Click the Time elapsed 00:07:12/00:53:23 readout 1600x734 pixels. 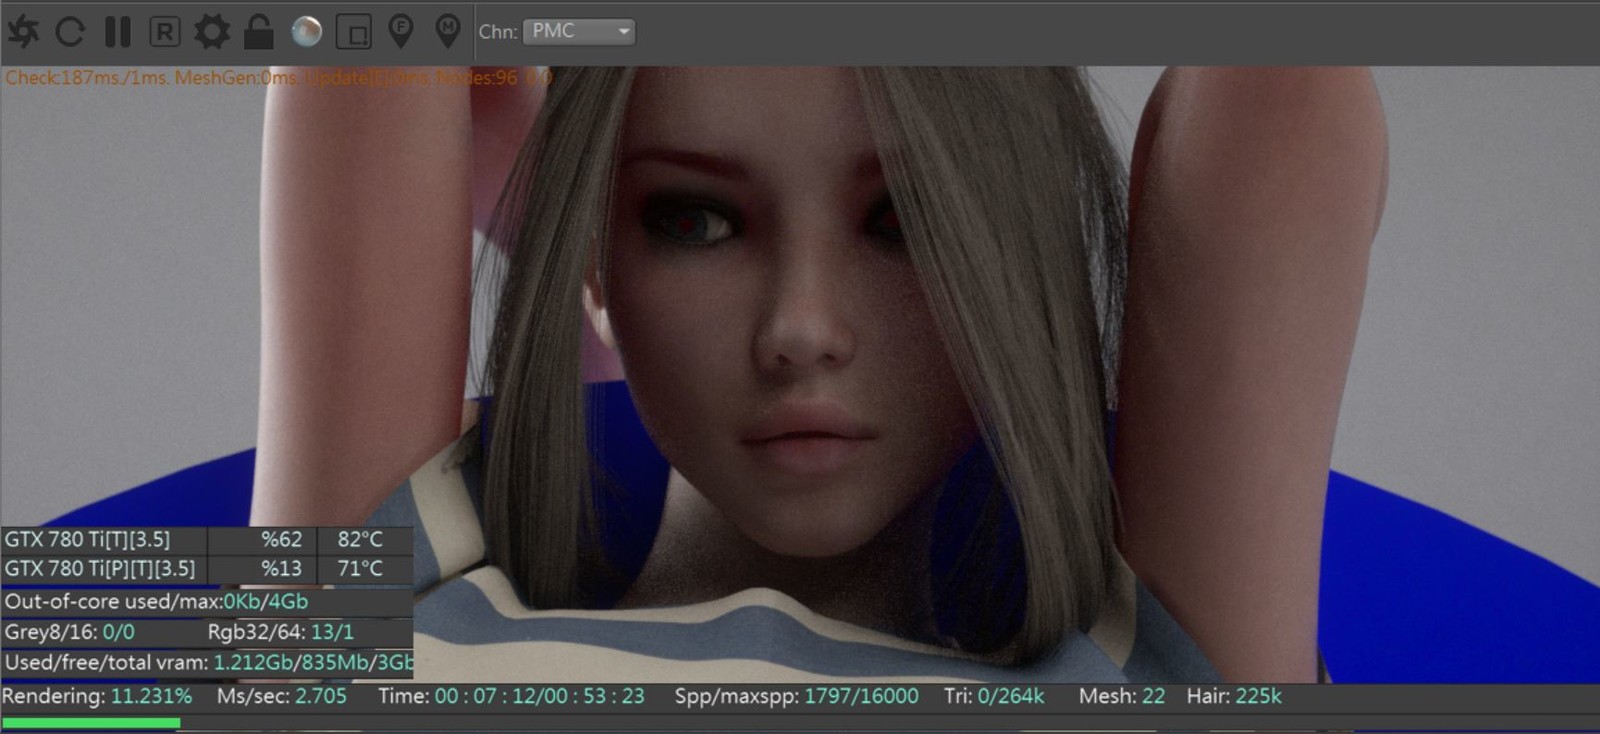point(511,696)
